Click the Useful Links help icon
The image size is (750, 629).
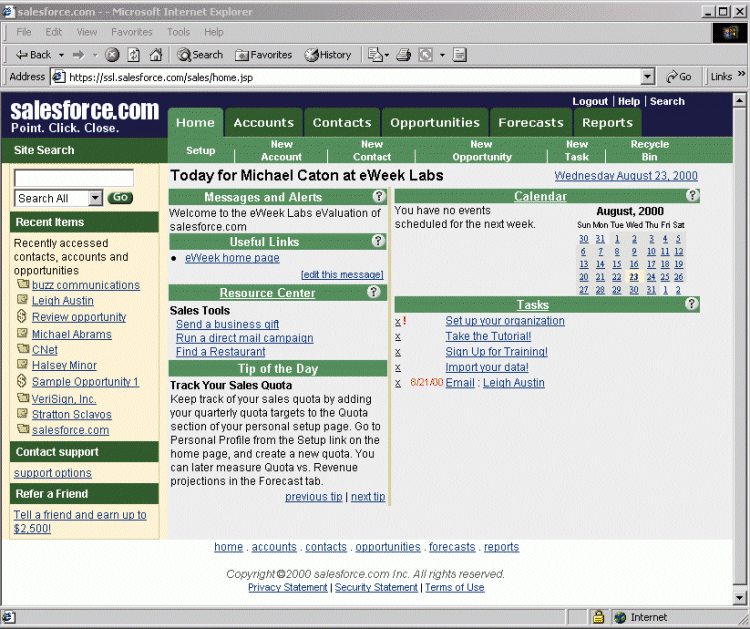pos(378,241)
